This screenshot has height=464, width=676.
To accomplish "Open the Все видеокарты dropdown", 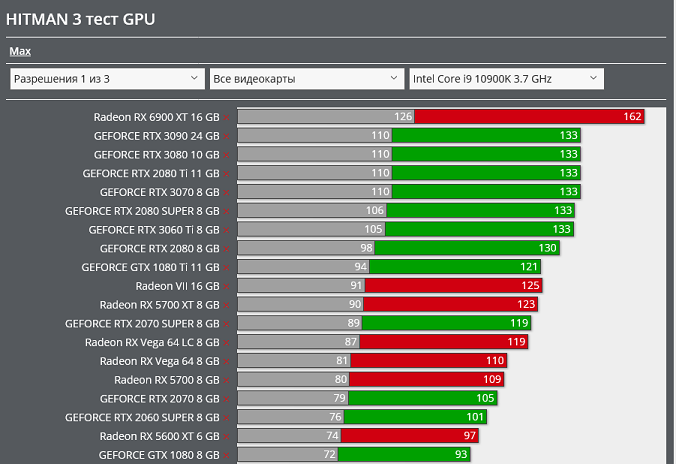I will pyautogui.click(x=307, y=79).
